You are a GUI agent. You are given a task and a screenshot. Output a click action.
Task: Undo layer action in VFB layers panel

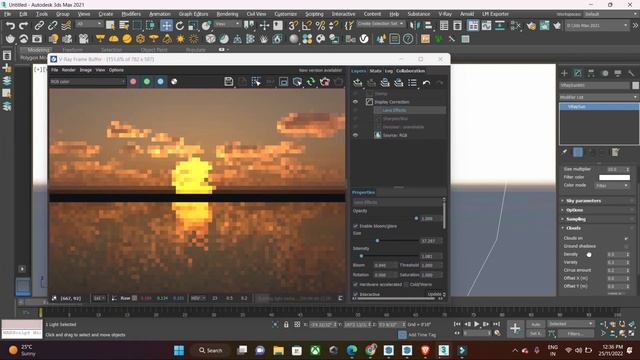pyautogui.click(x=426, y=83)
